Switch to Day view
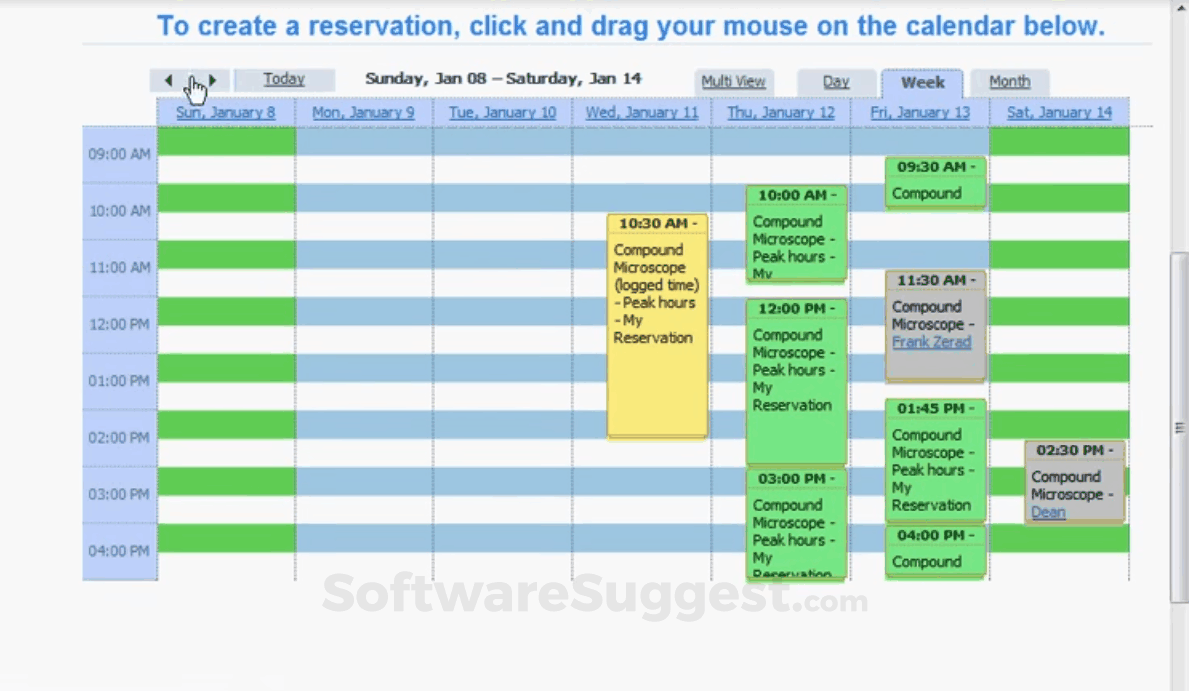The image size is (1189, 691). click(837, 82)
